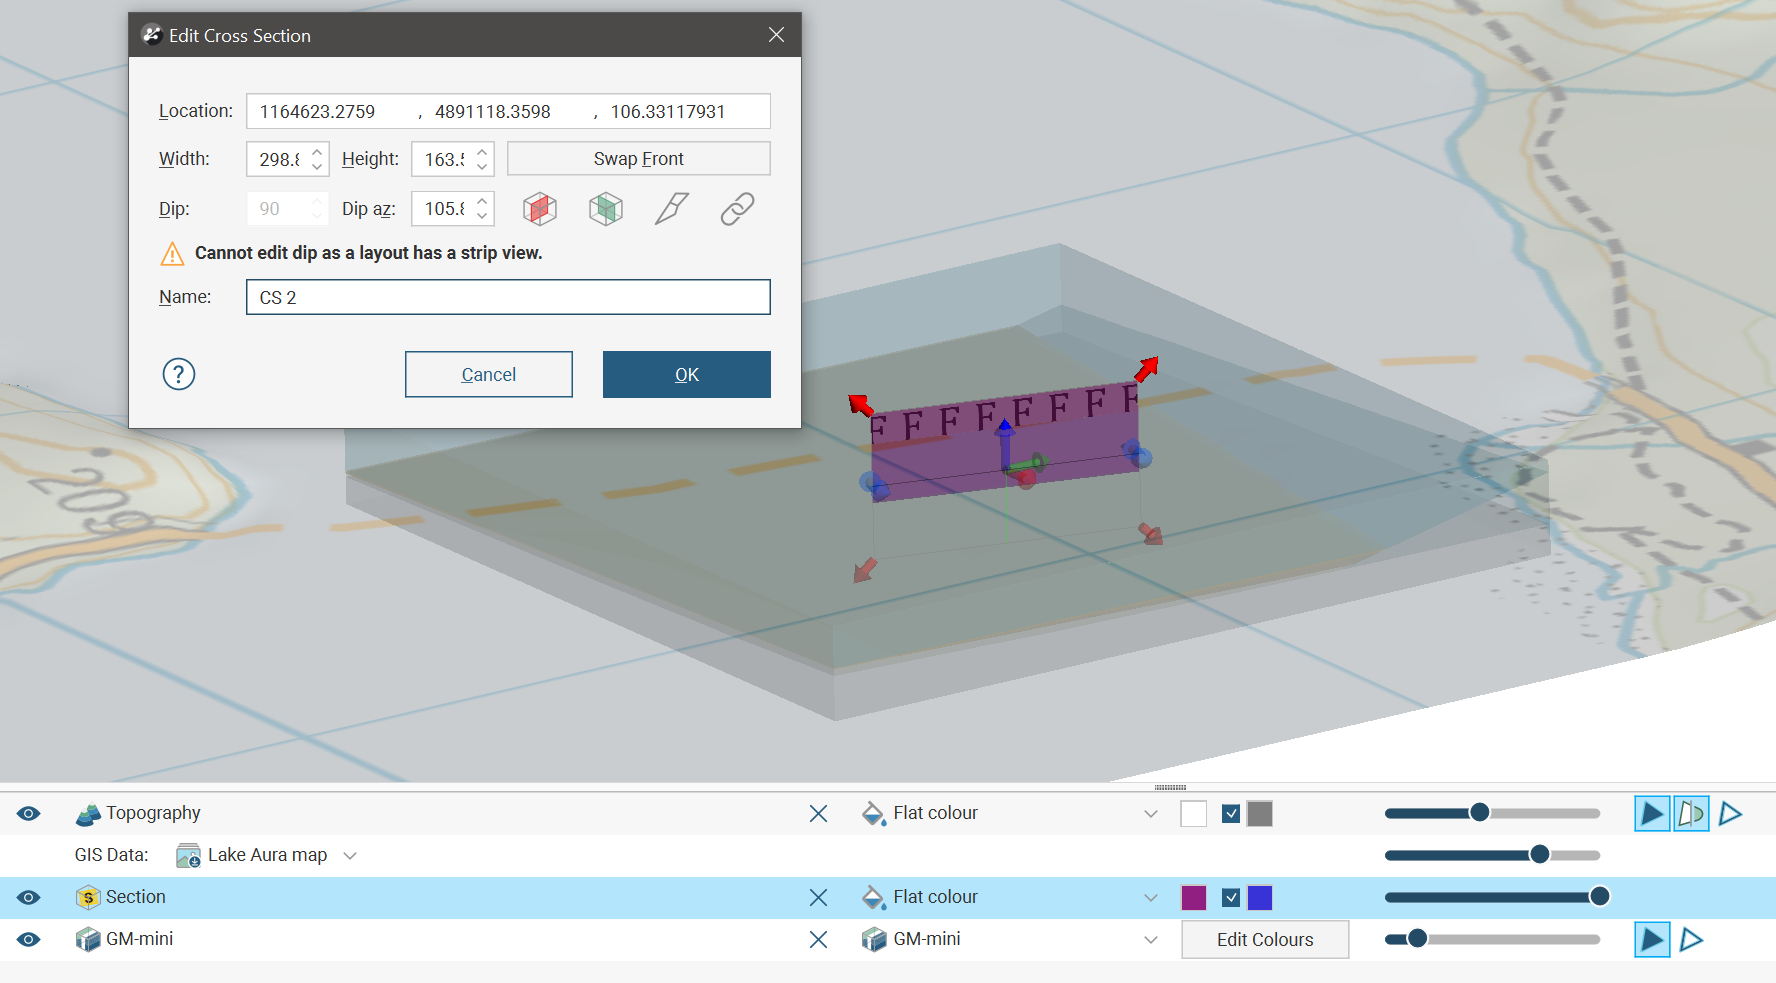This screenshot has height=983, width=1776.
Task: Remove Topography from the scene with X
Action: point(818,814)
